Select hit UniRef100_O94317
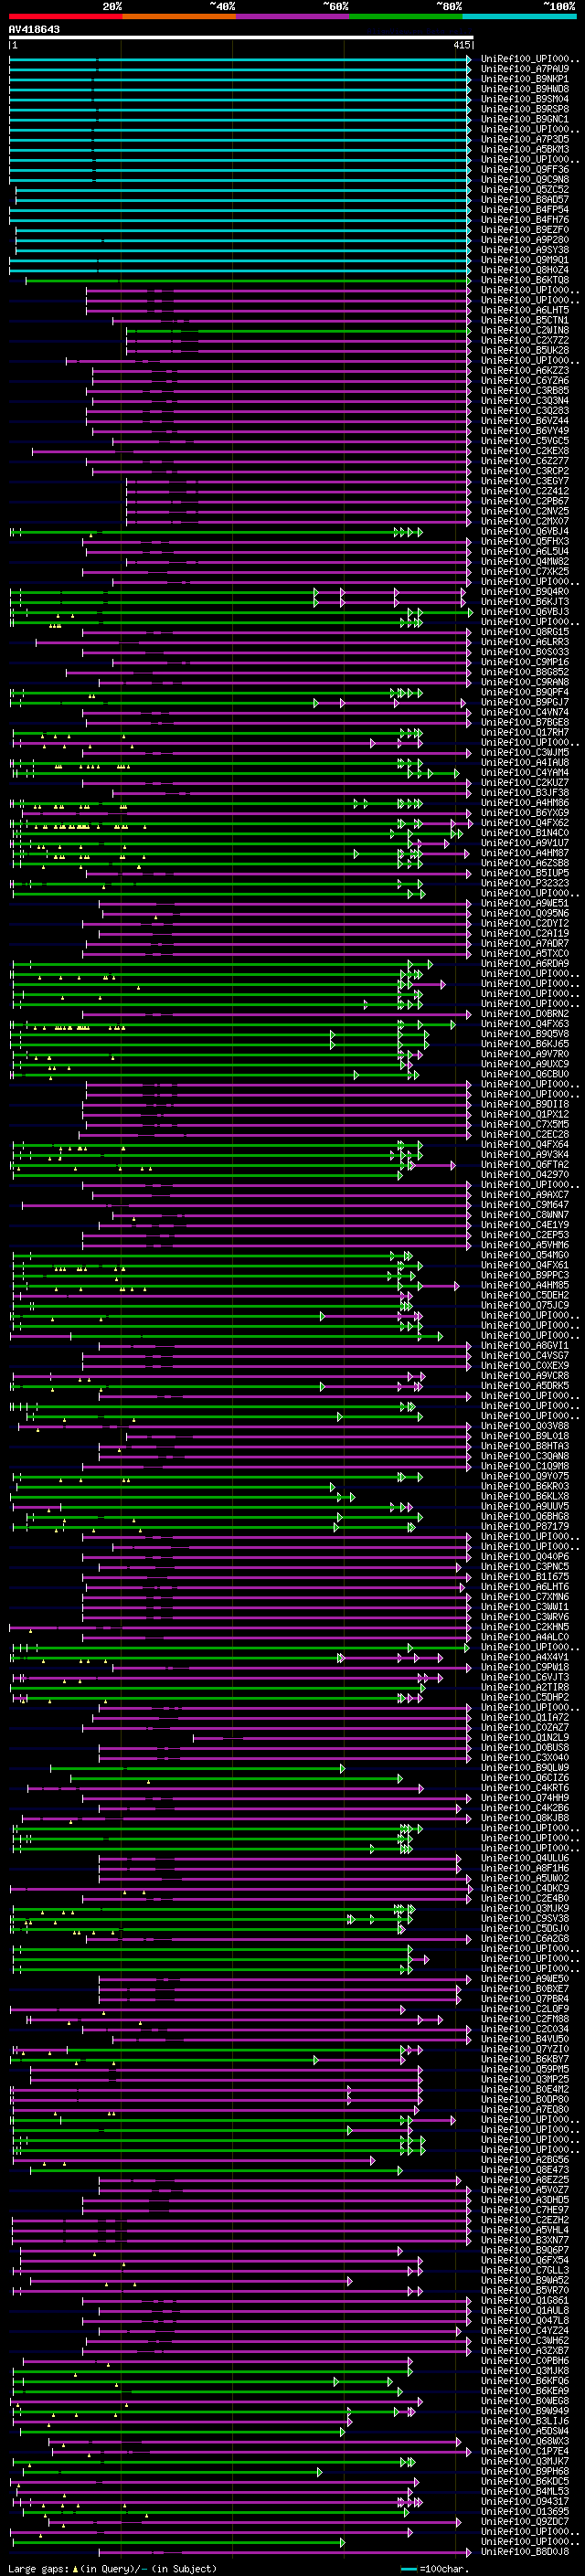Viewport: 585px width, 2576px height. 525,2501
